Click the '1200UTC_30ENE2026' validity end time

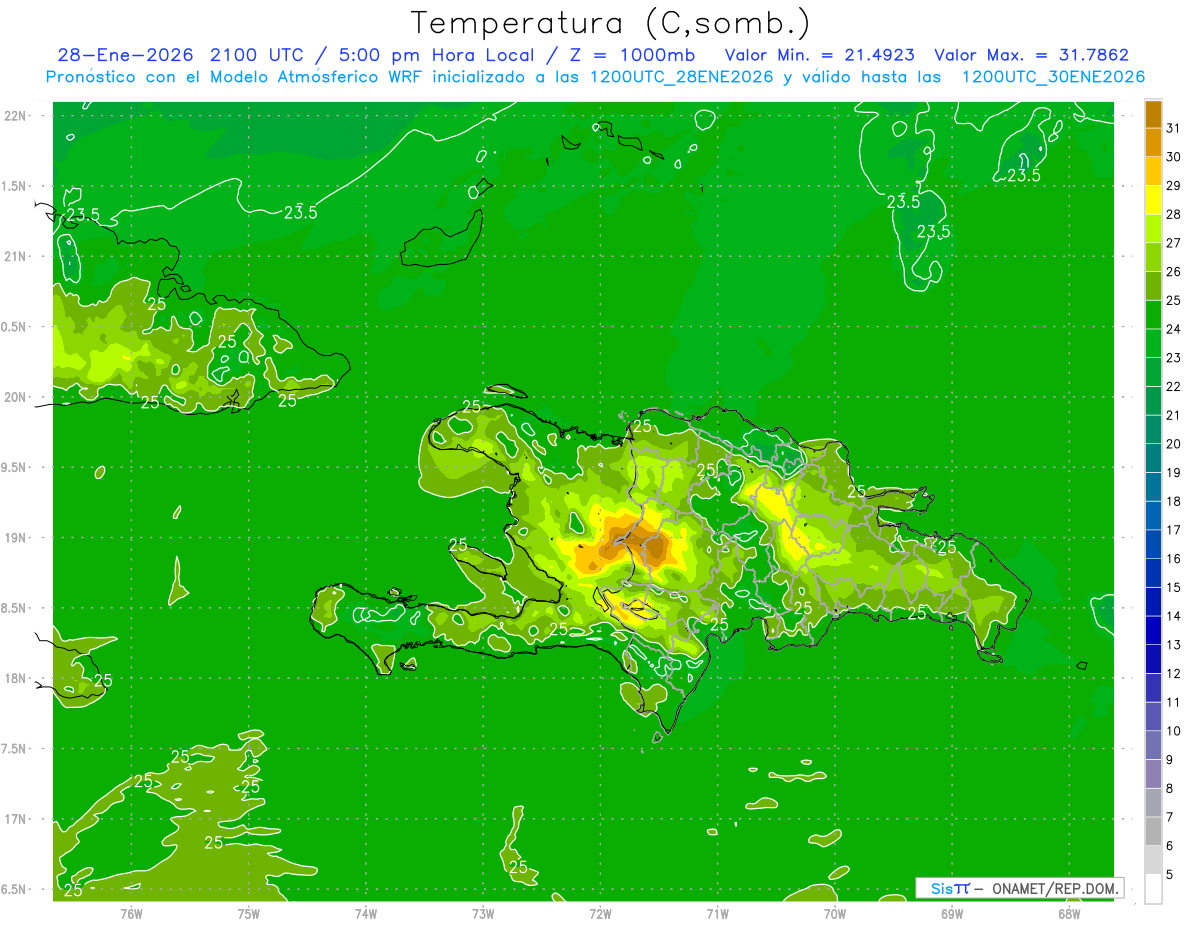(1053, 77)
